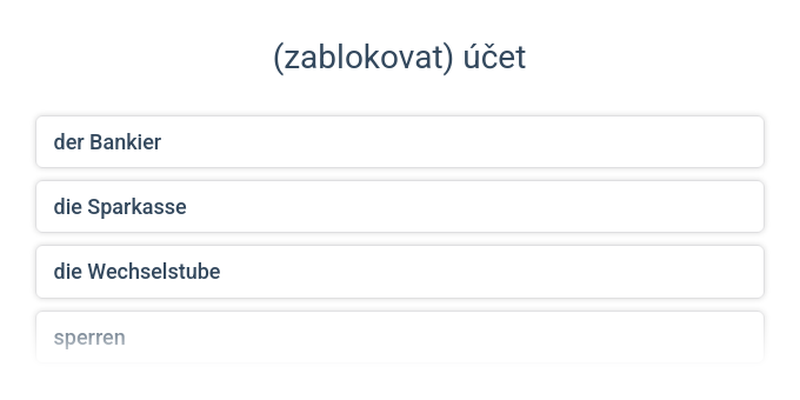Select the top-most answer option "der Bankier"
The height and width of the screenshot is (400, 800).
(400, 142)
